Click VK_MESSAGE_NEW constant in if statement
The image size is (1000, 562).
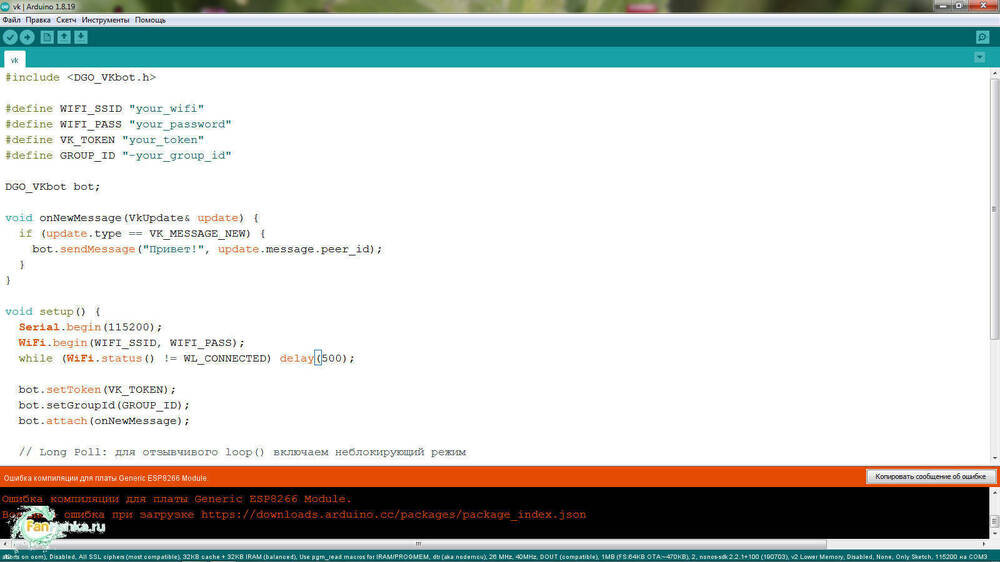click(x=197, y=233)
